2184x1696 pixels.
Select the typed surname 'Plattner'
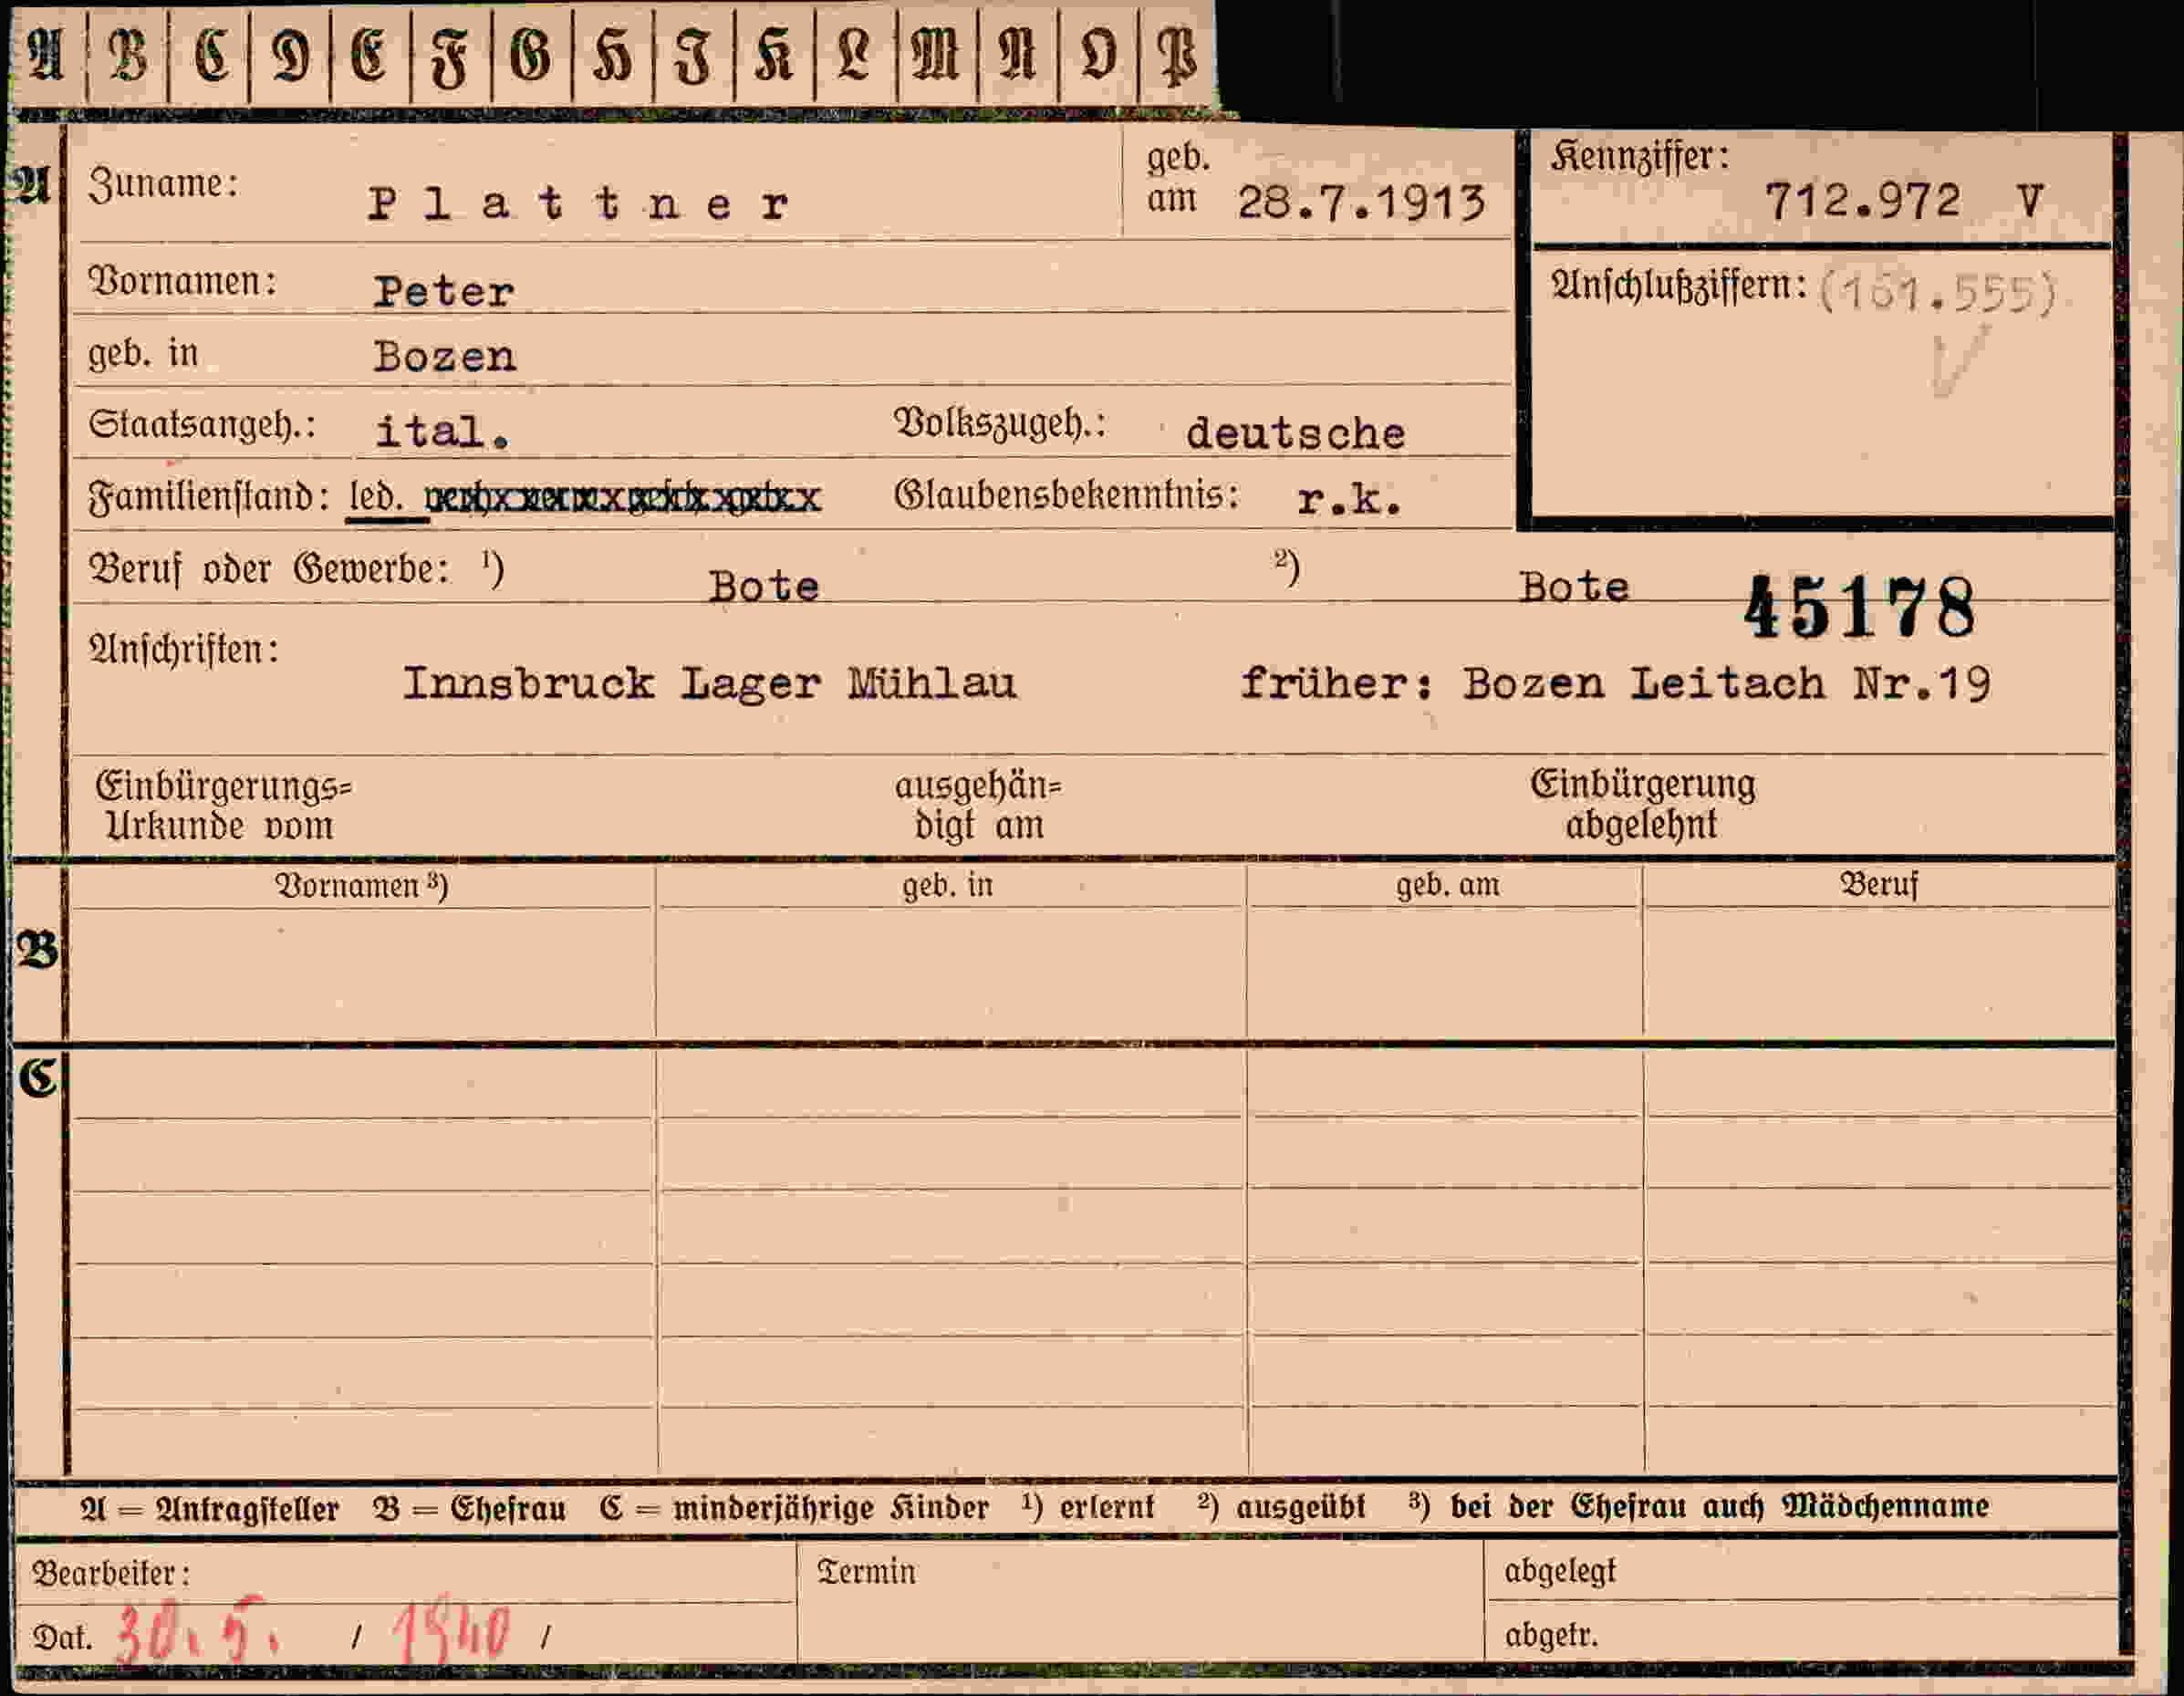click(579, 205)
